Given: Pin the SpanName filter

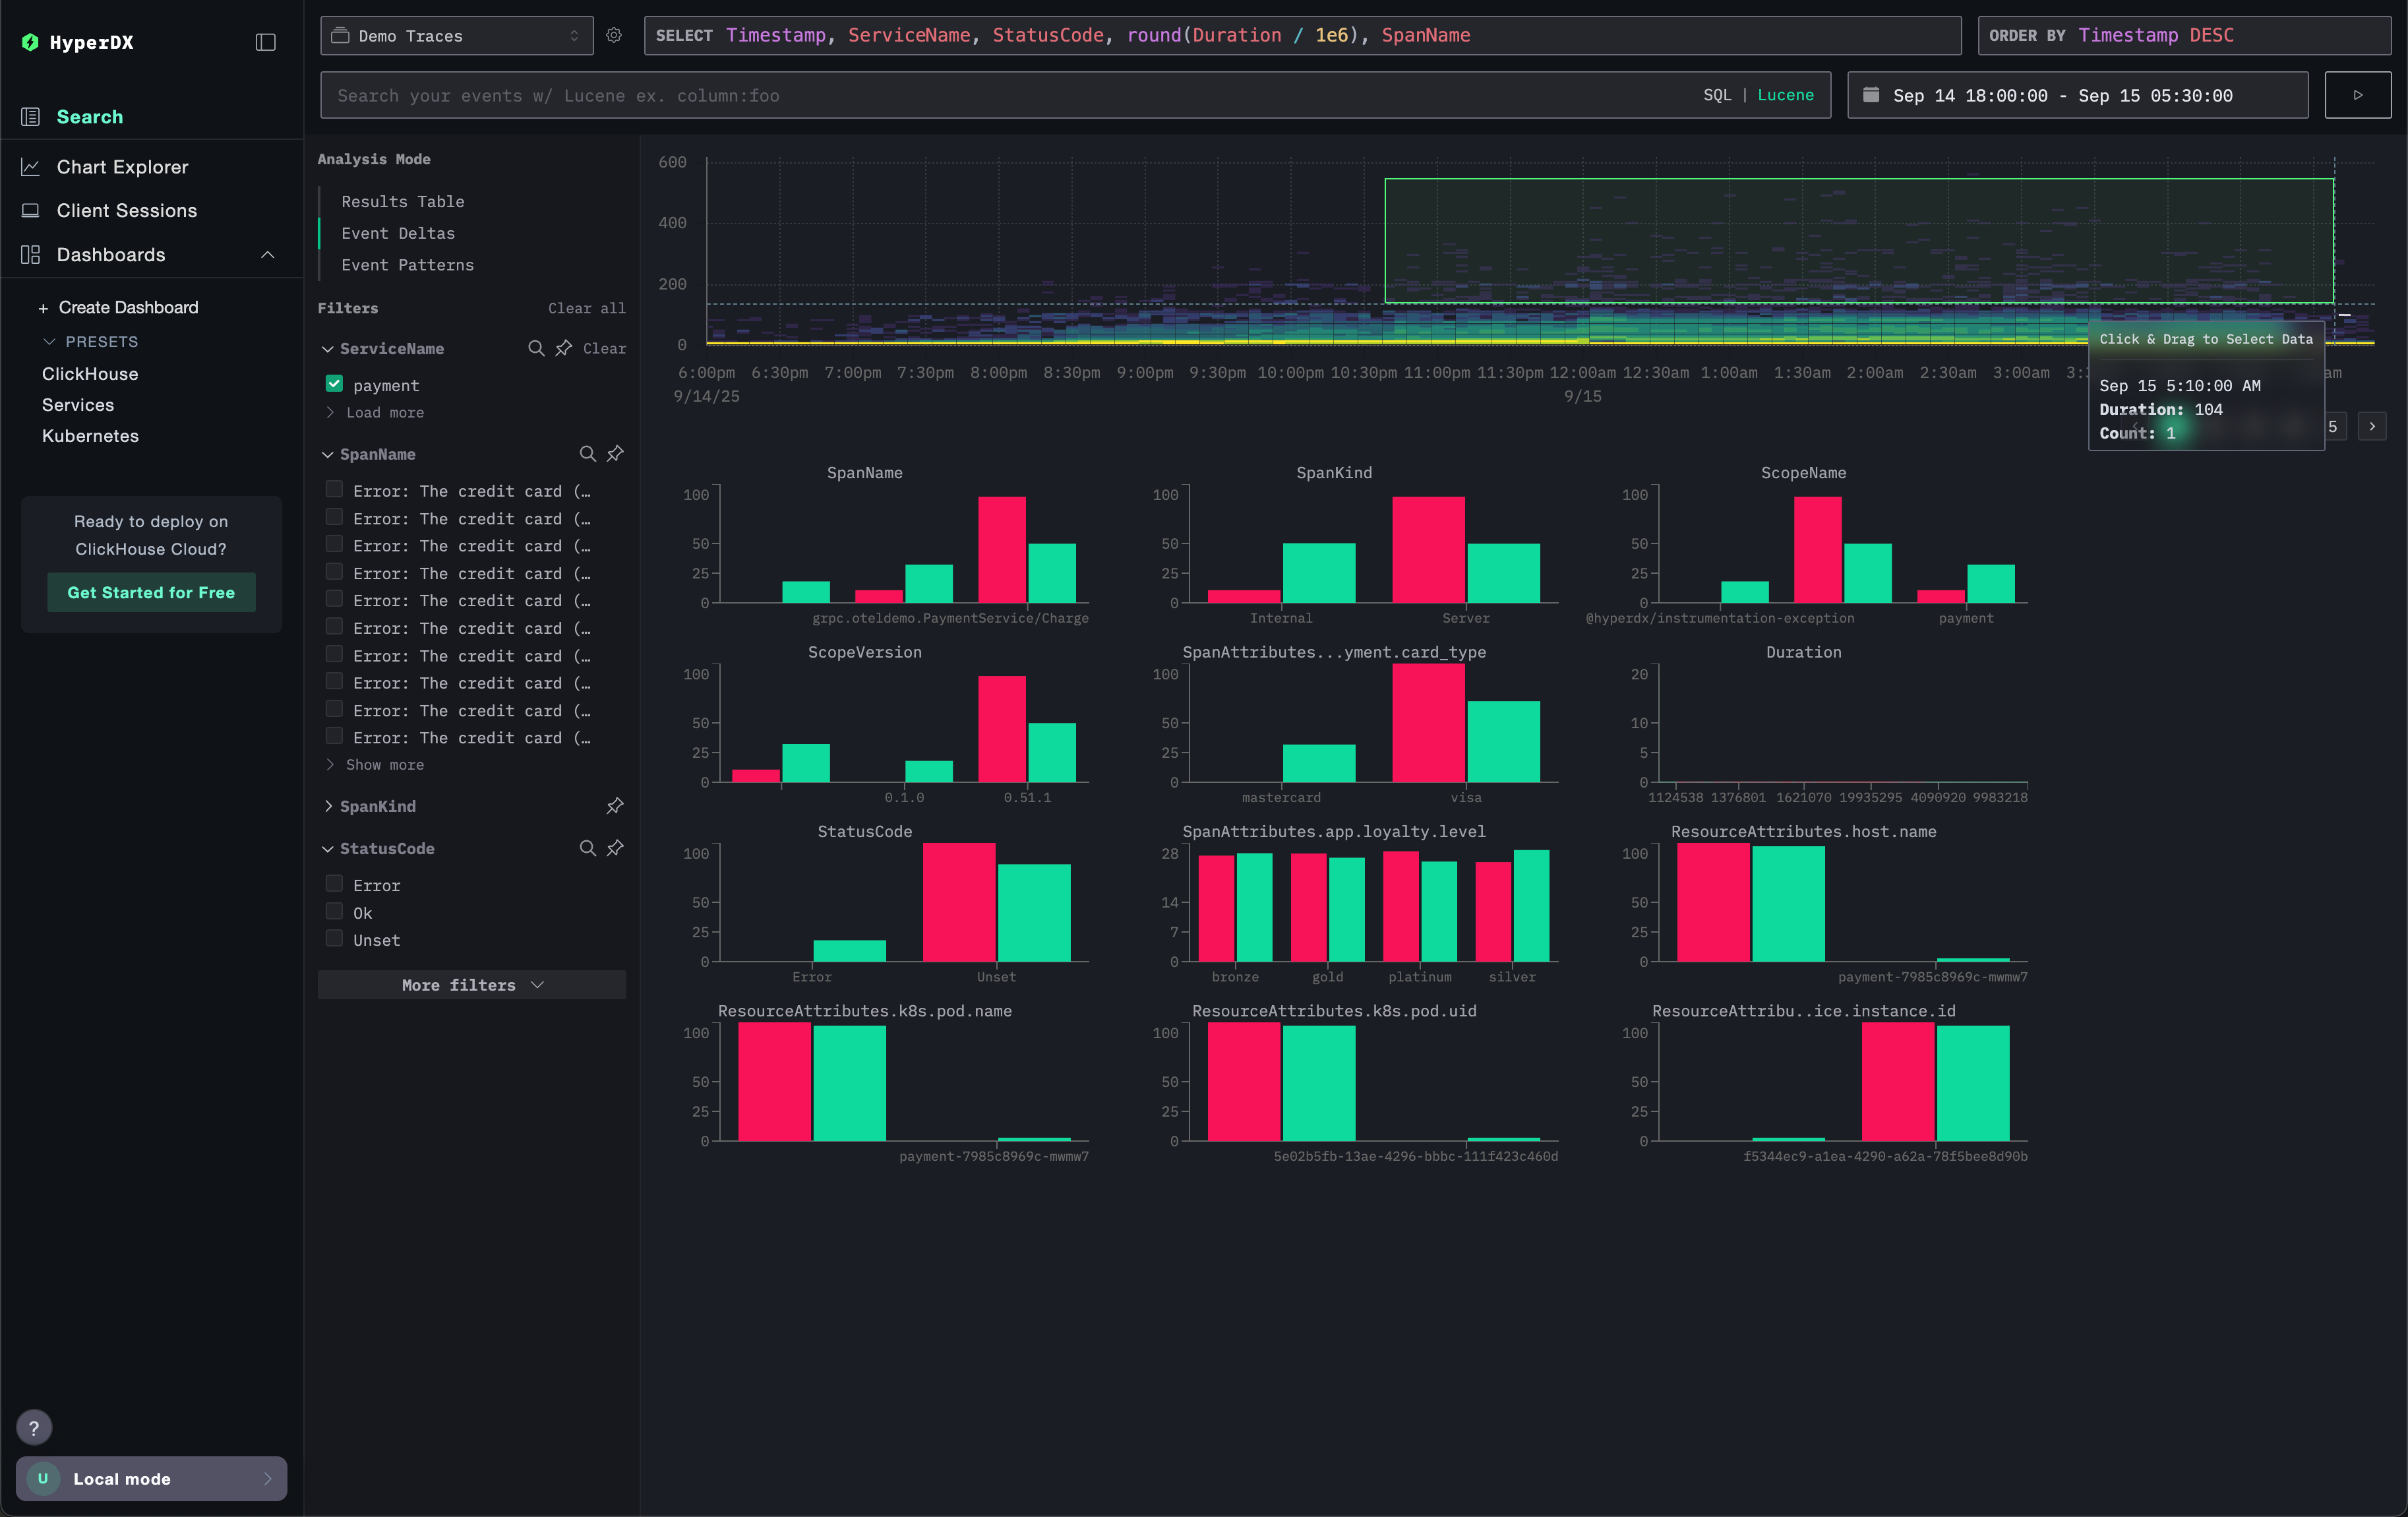Looking at the screenshot, I should pyautogui.click(x=615, y=454).
